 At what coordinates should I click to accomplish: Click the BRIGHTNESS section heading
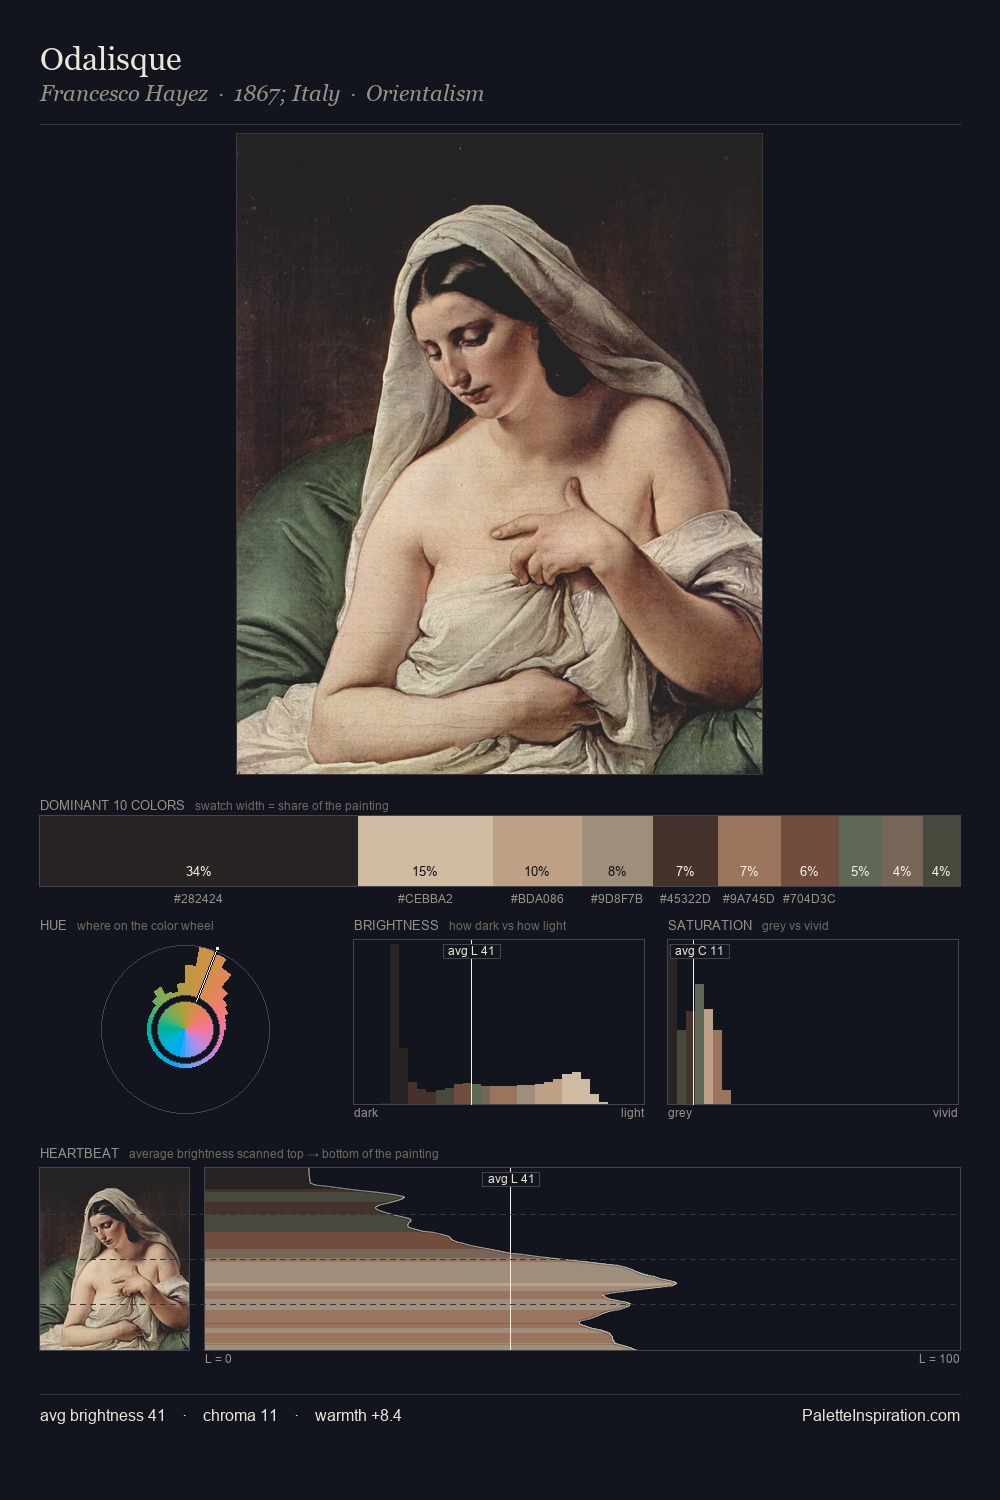396,925
